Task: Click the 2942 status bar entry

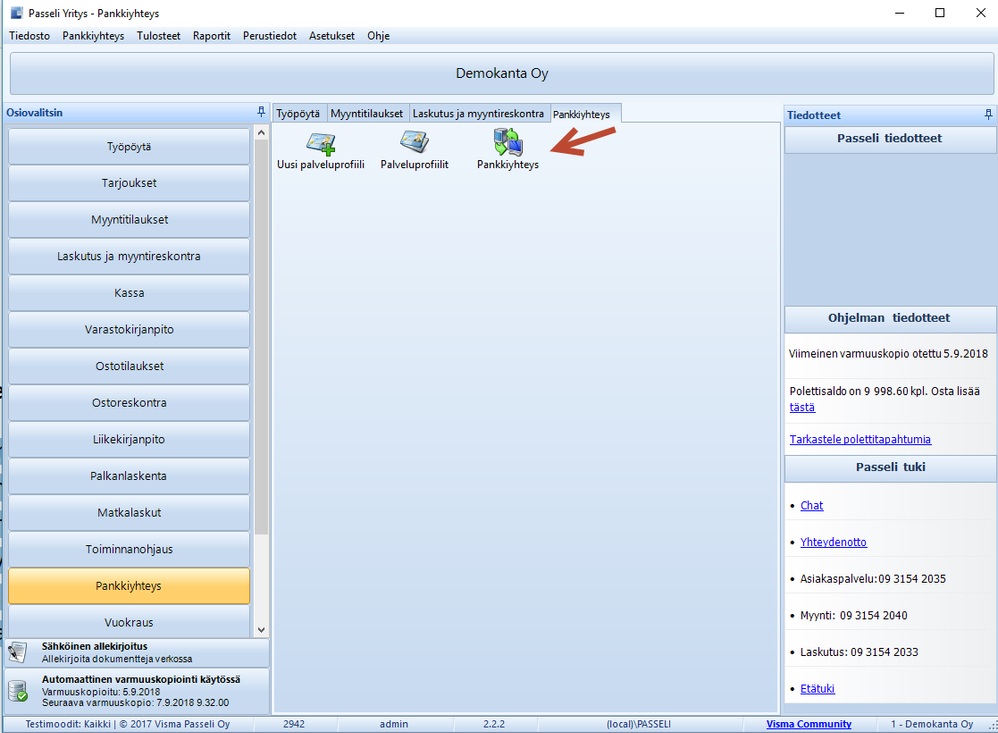Action: click(x=294, y=724)
